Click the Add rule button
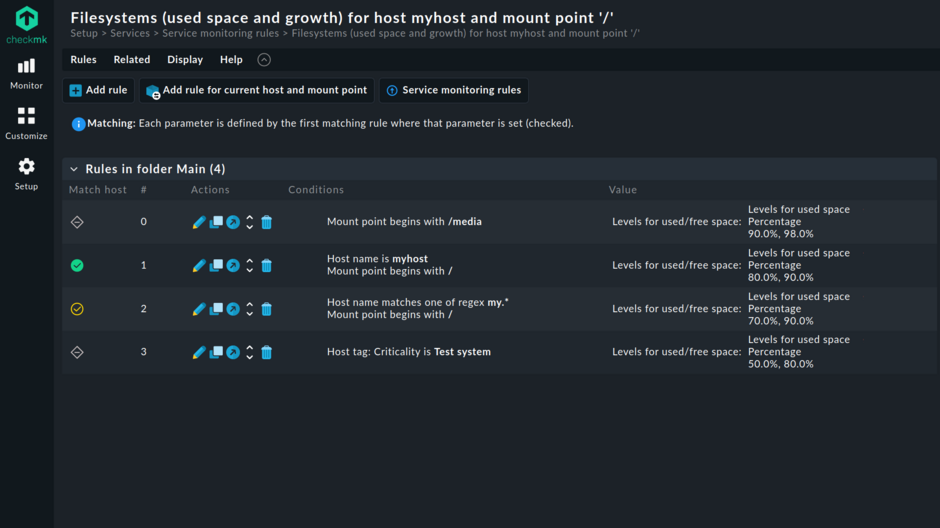Image resolution: width=940 pixels, height=528 pixels. click(x=98, y=90)
